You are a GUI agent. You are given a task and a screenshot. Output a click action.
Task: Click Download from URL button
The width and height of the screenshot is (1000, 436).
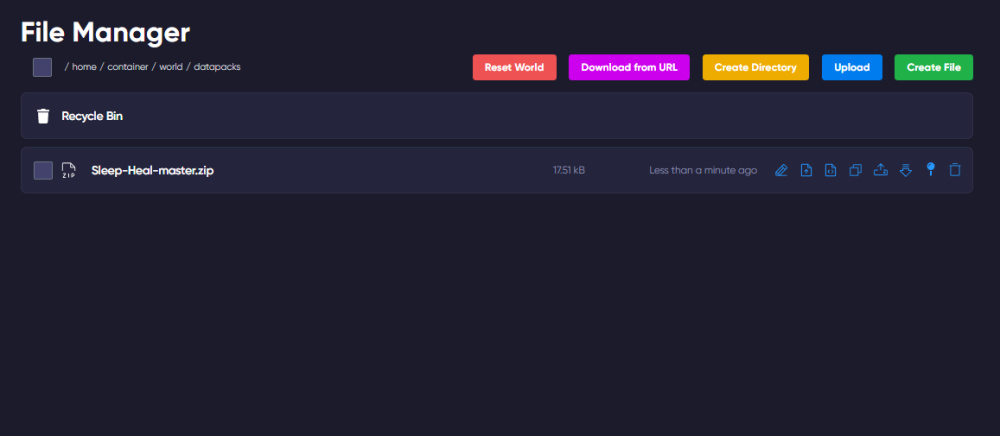pos(629,67)
